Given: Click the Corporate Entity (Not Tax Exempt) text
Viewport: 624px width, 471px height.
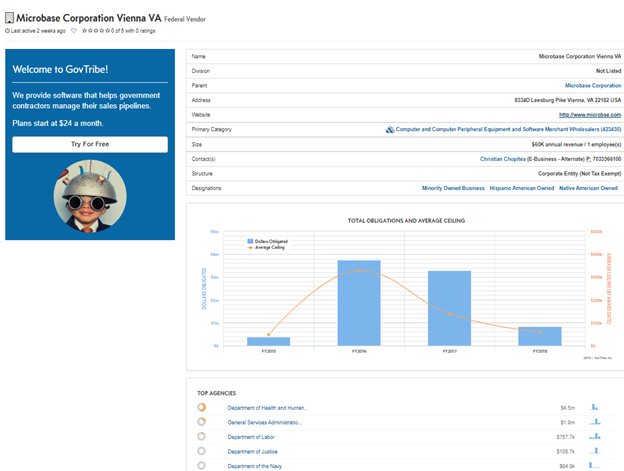Looking at the screenshot, I should (x=579, y=173).
